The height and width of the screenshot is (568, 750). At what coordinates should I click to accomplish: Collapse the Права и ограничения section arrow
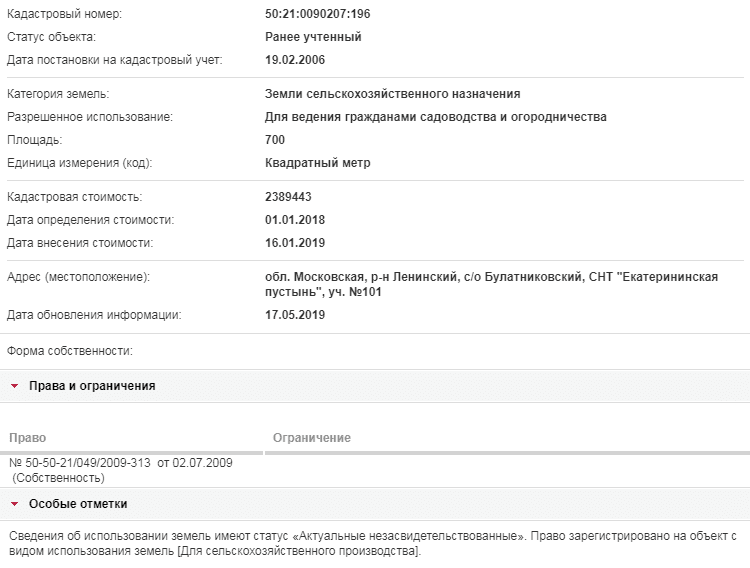(14, 386)
